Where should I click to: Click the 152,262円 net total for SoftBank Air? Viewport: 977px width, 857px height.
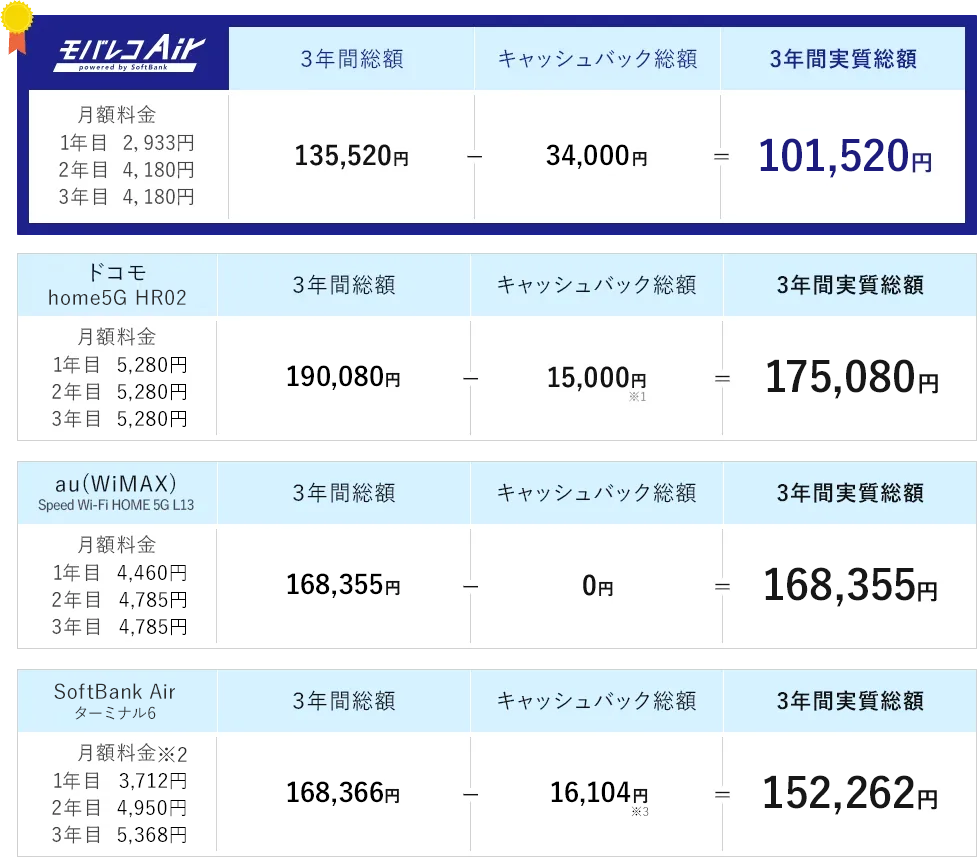click(850, 794)
